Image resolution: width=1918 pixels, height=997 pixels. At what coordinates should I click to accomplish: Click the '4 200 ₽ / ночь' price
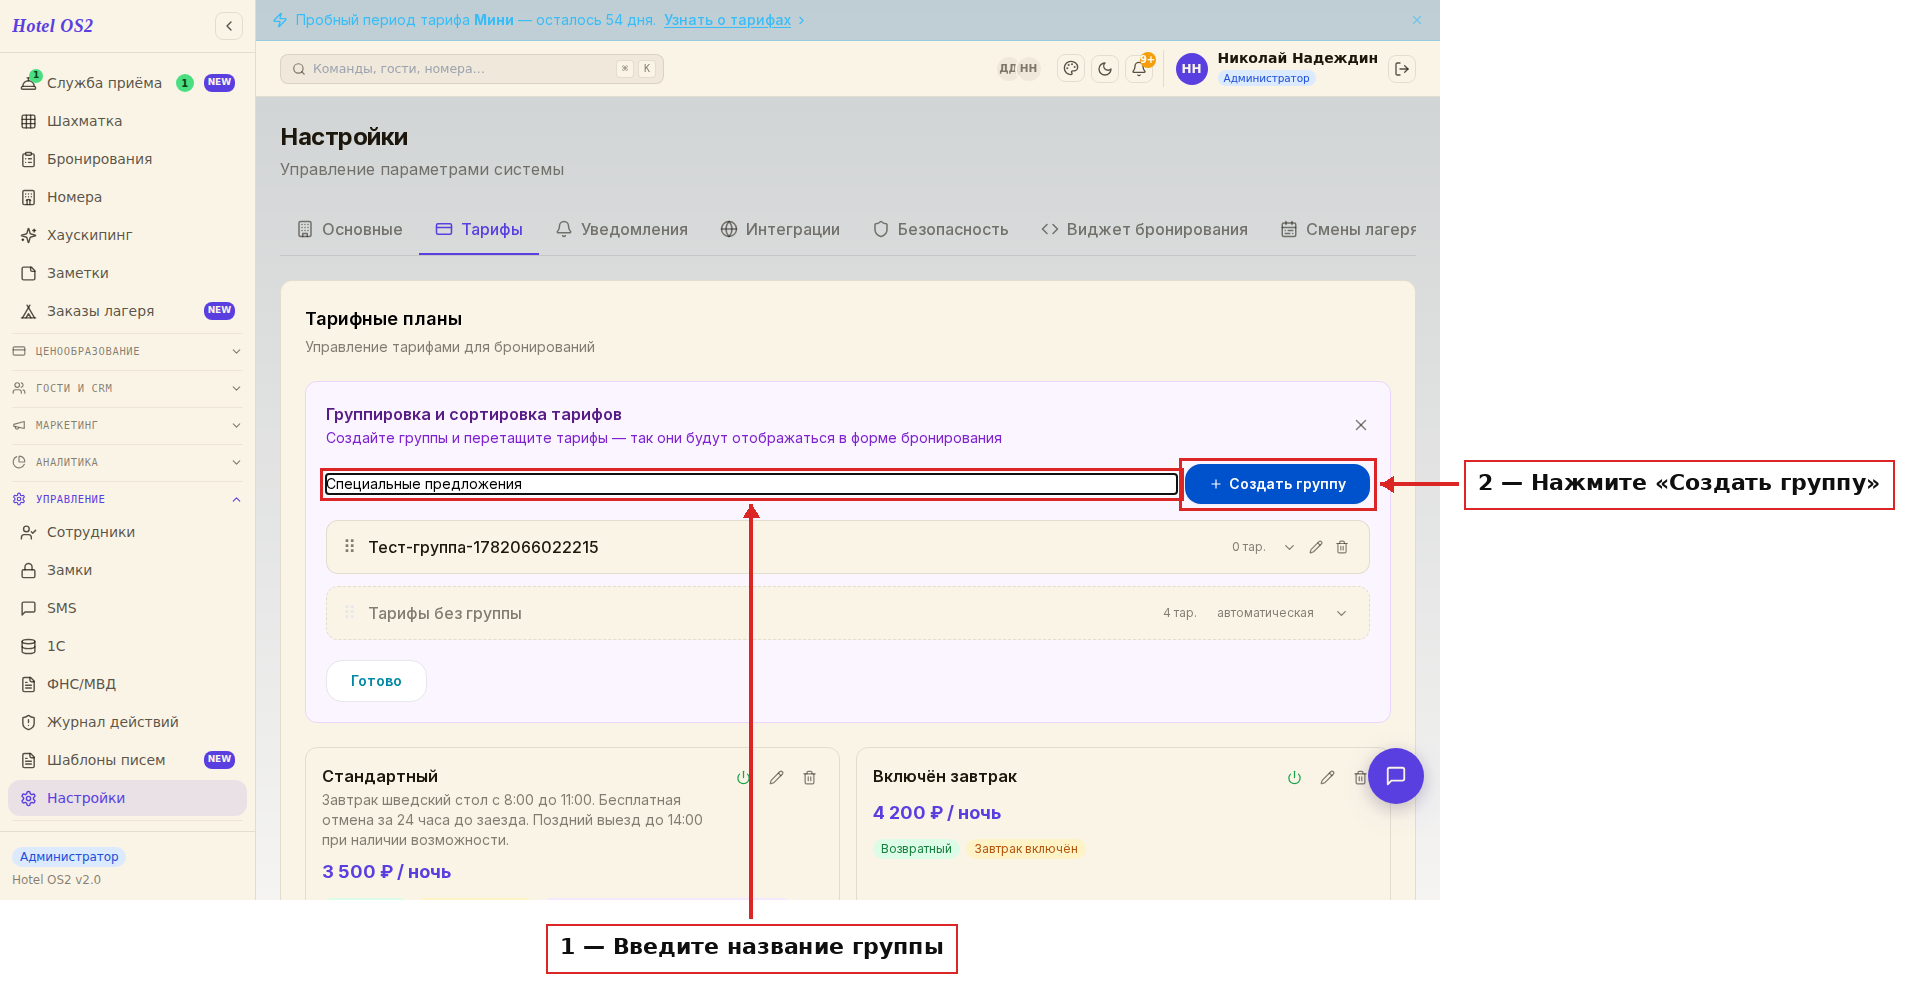click(x=937, y=813)
